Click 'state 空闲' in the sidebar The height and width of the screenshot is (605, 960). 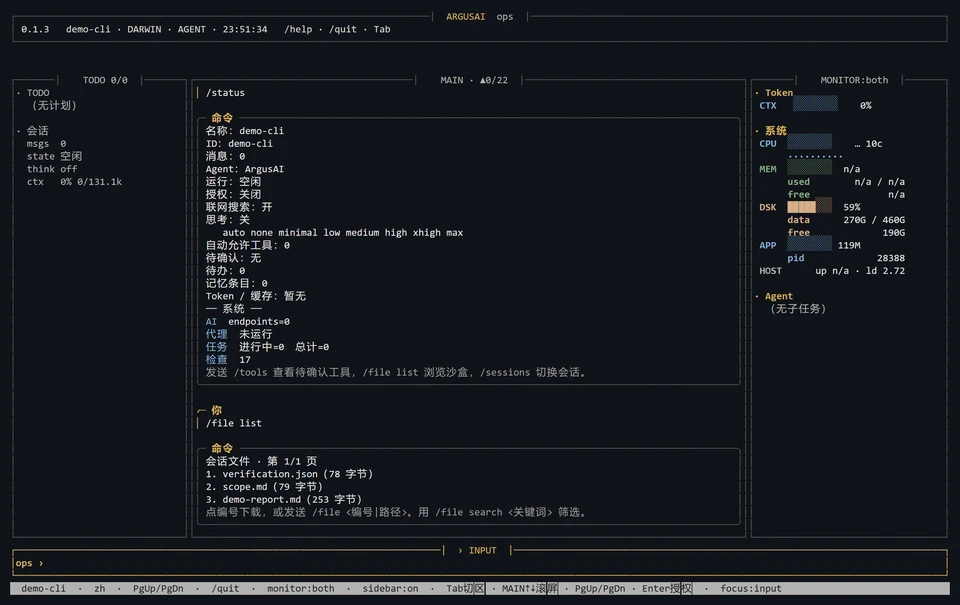click(54, 156)
